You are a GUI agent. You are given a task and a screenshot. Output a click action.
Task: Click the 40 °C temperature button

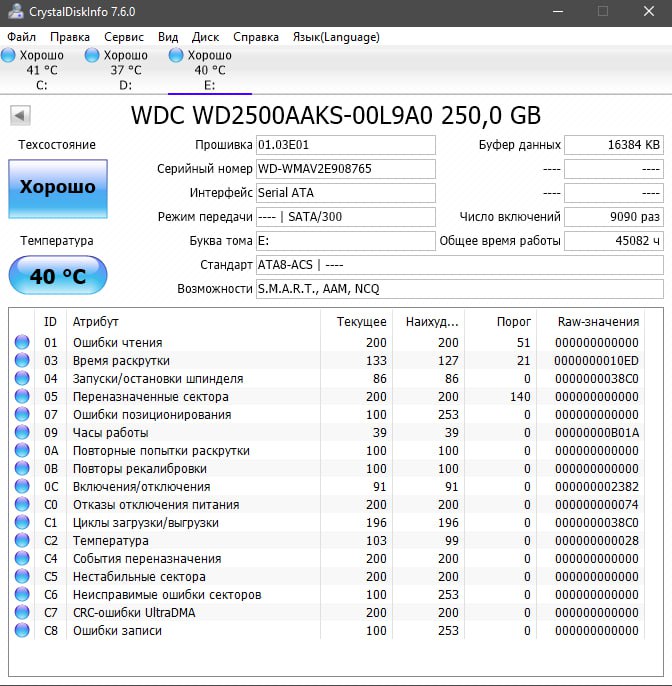click(x=58, y=275)
